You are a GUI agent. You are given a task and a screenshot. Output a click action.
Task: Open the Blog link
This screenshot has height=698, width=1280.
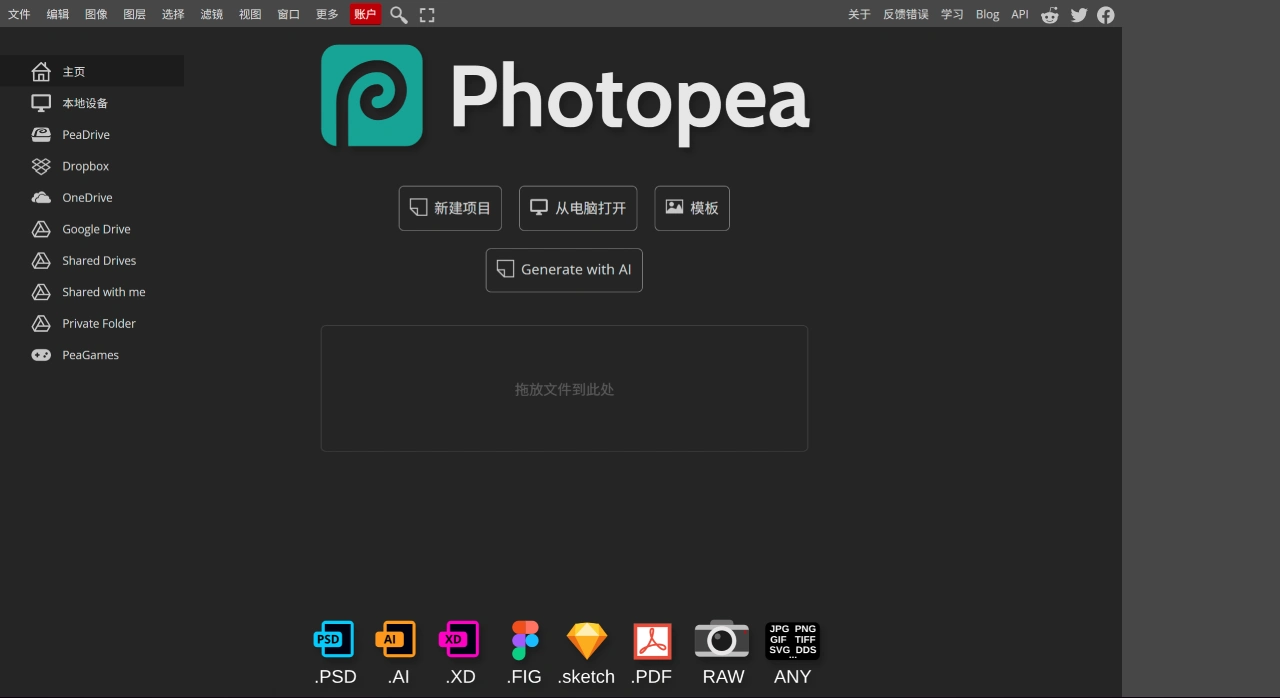click(987, 14)
